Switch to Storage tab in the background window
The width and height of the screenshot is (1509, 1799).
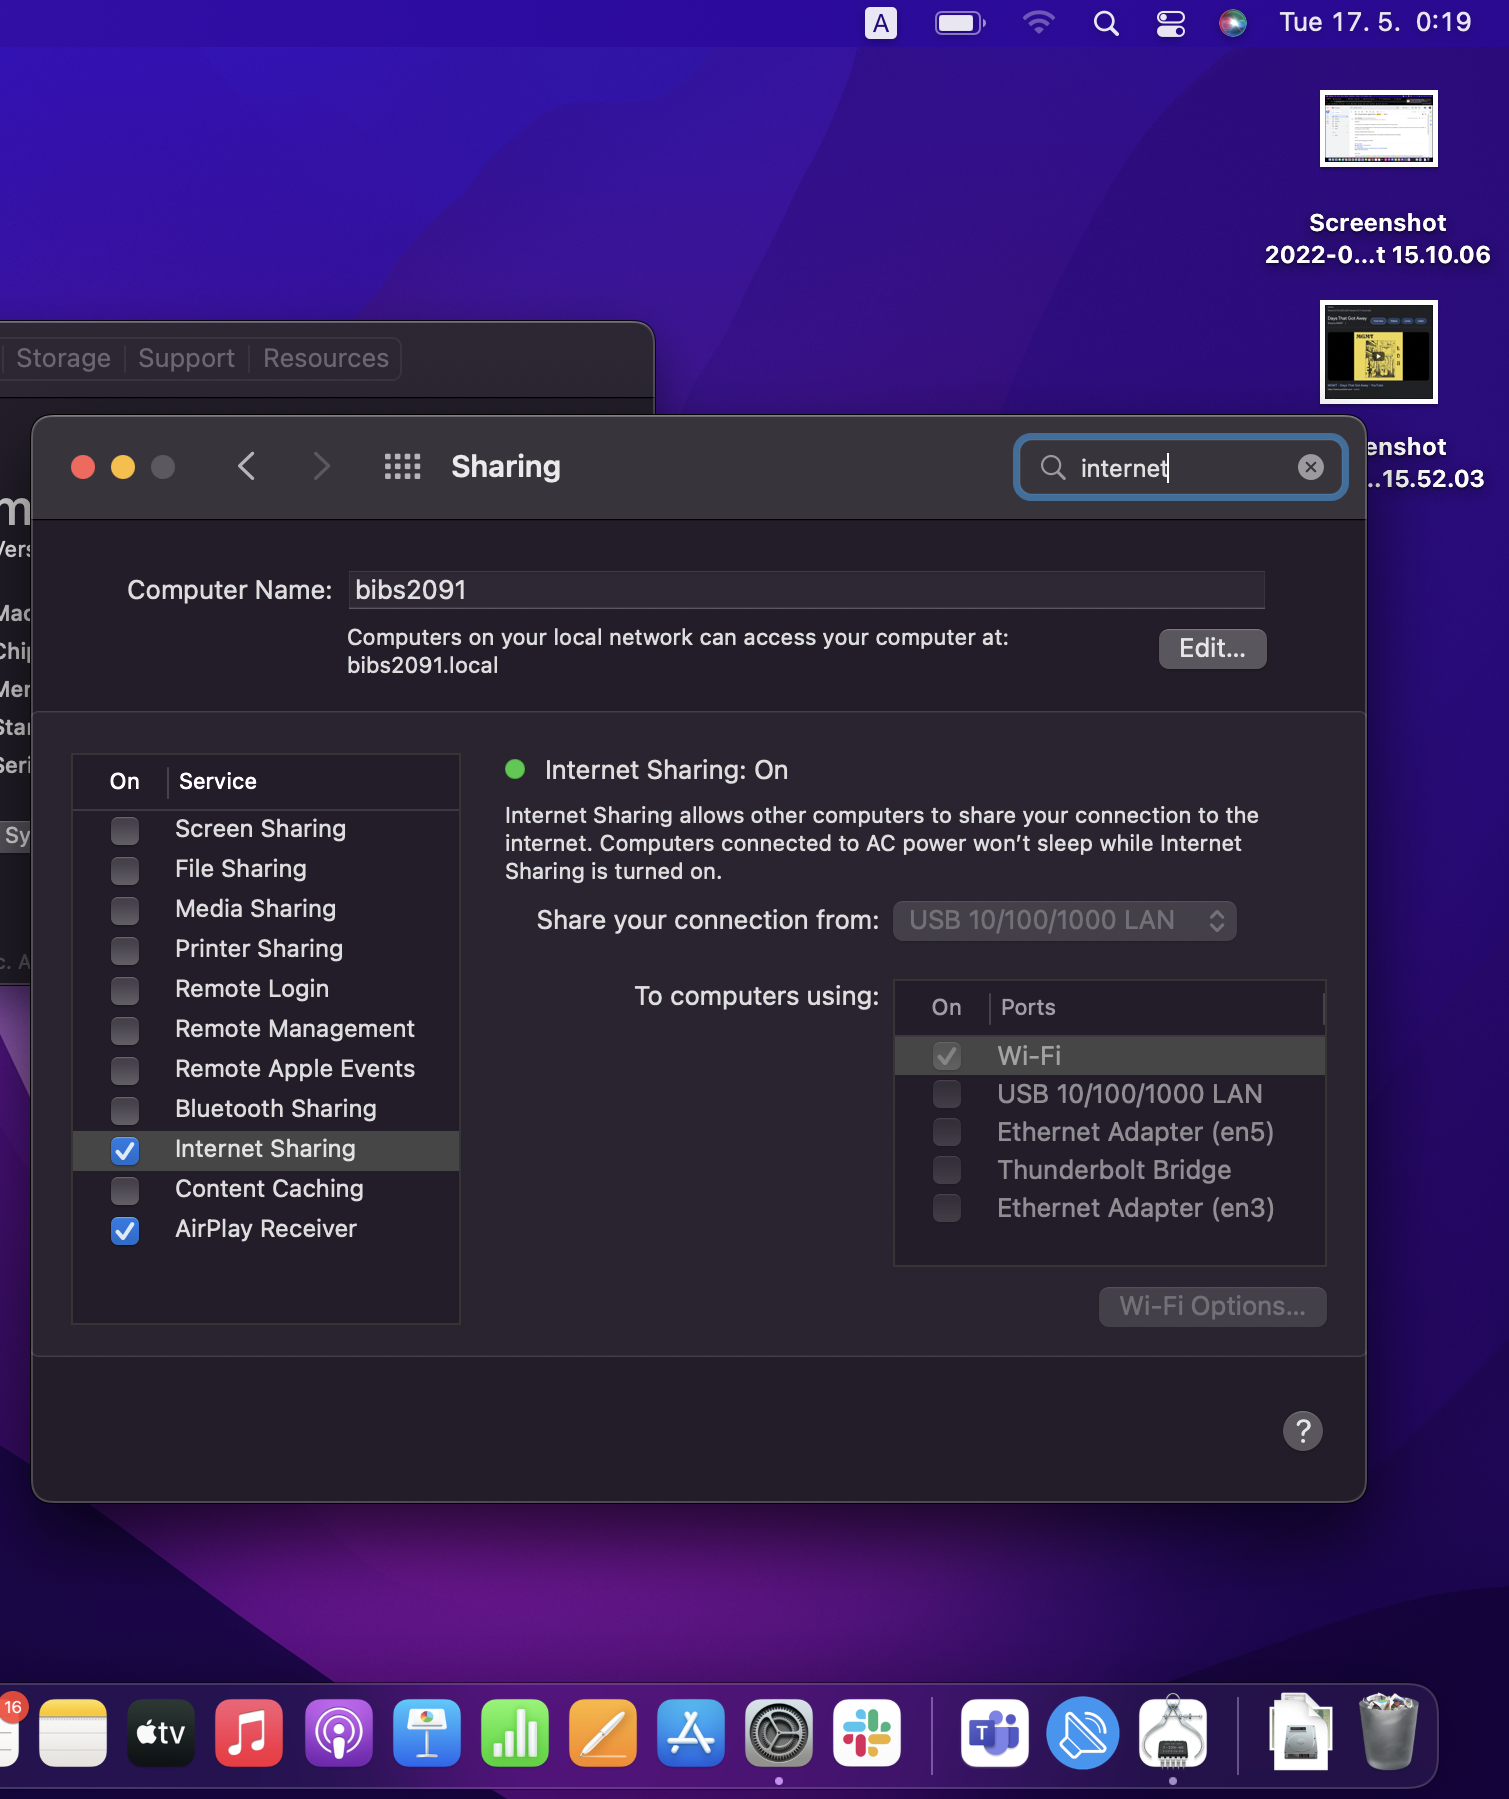63,358
